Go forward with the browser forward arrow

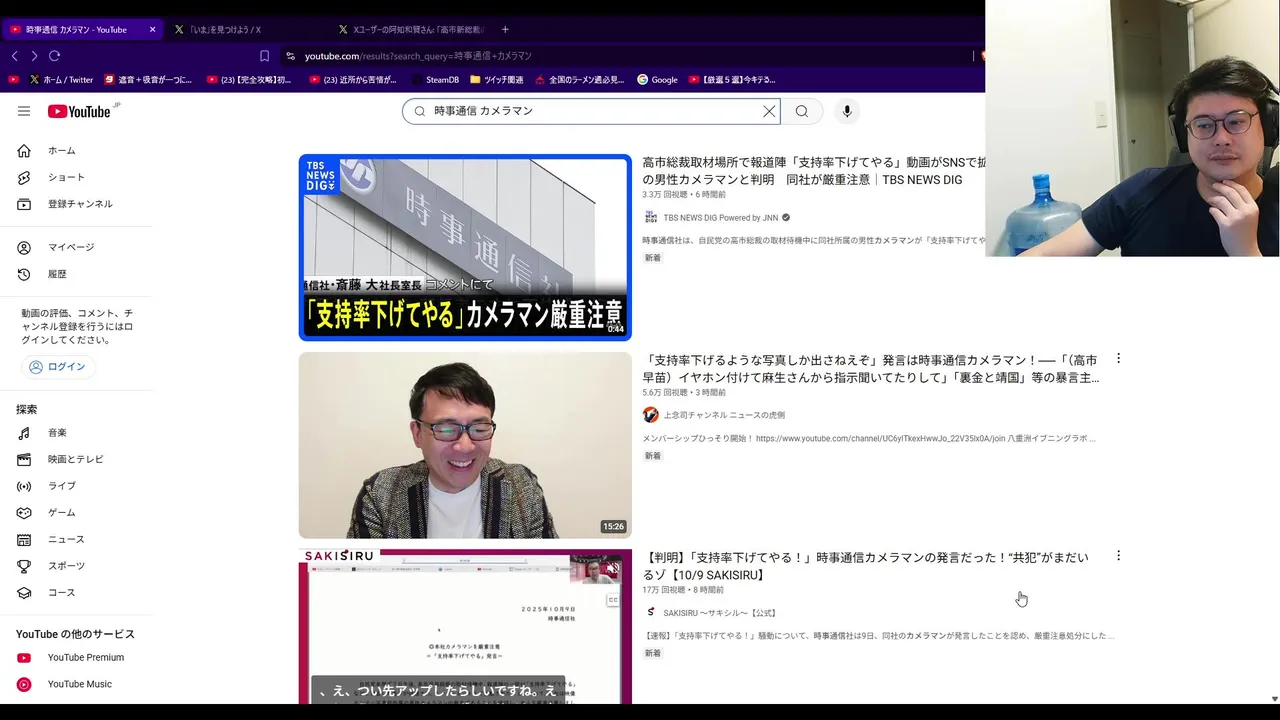pyautogui.click(x=34, y=56)
